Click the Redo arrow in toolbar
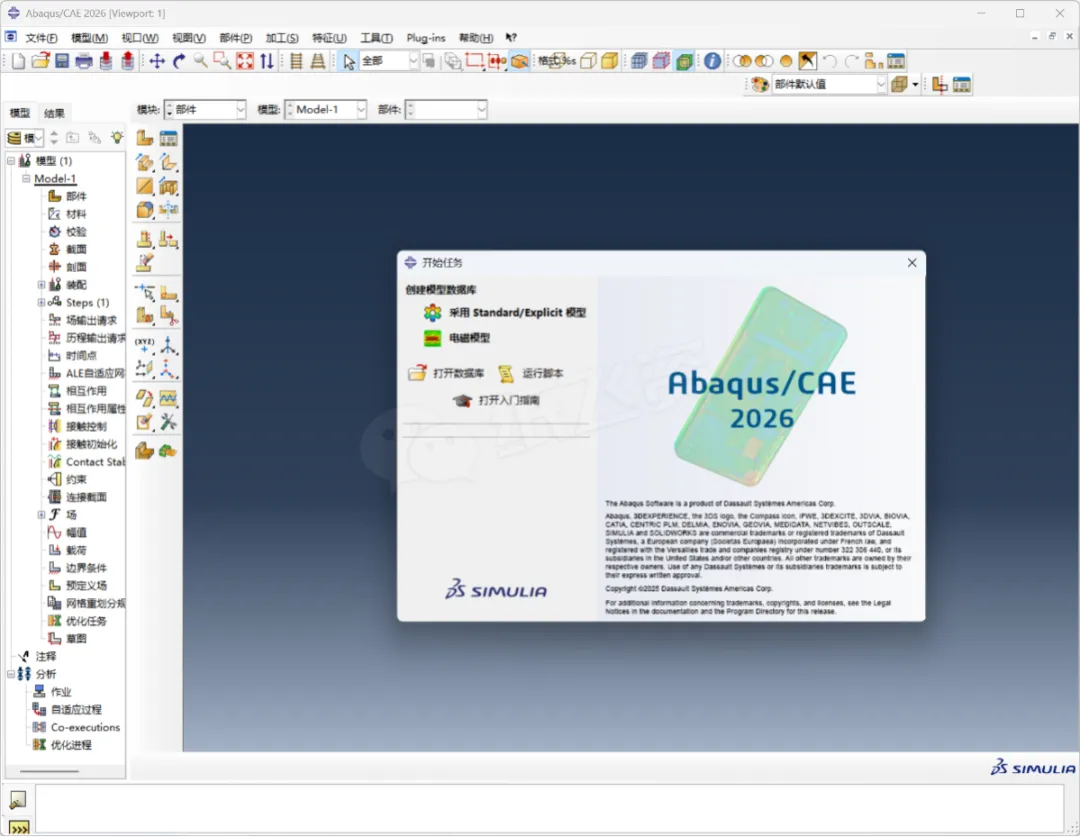The height and width of the screenshot is (837, 1080). click(x=852, y=61)
